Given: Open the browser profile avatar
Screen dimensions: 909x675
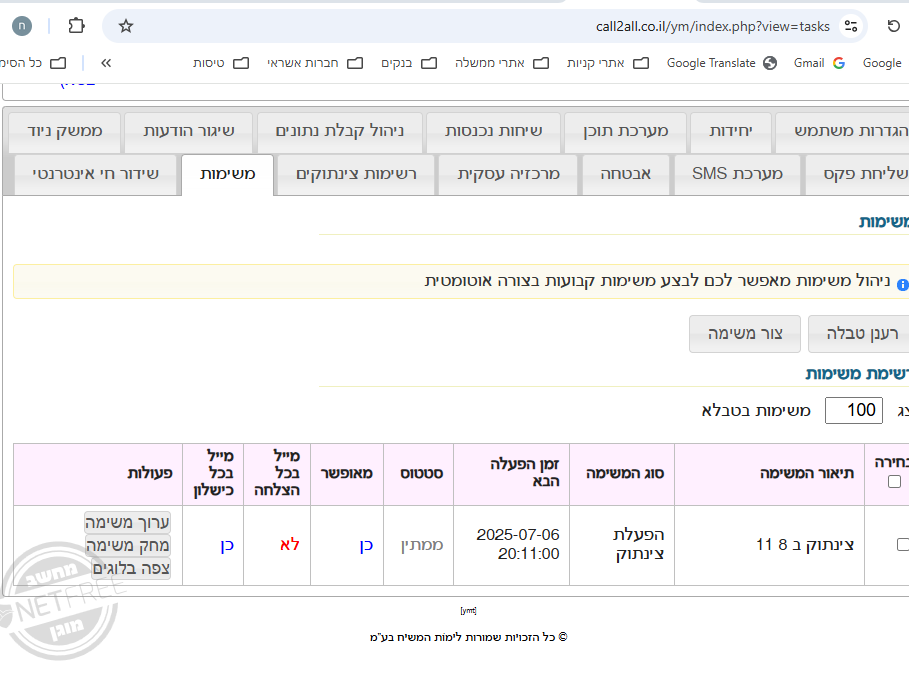Looking at the screenshot, I should 22,26.
